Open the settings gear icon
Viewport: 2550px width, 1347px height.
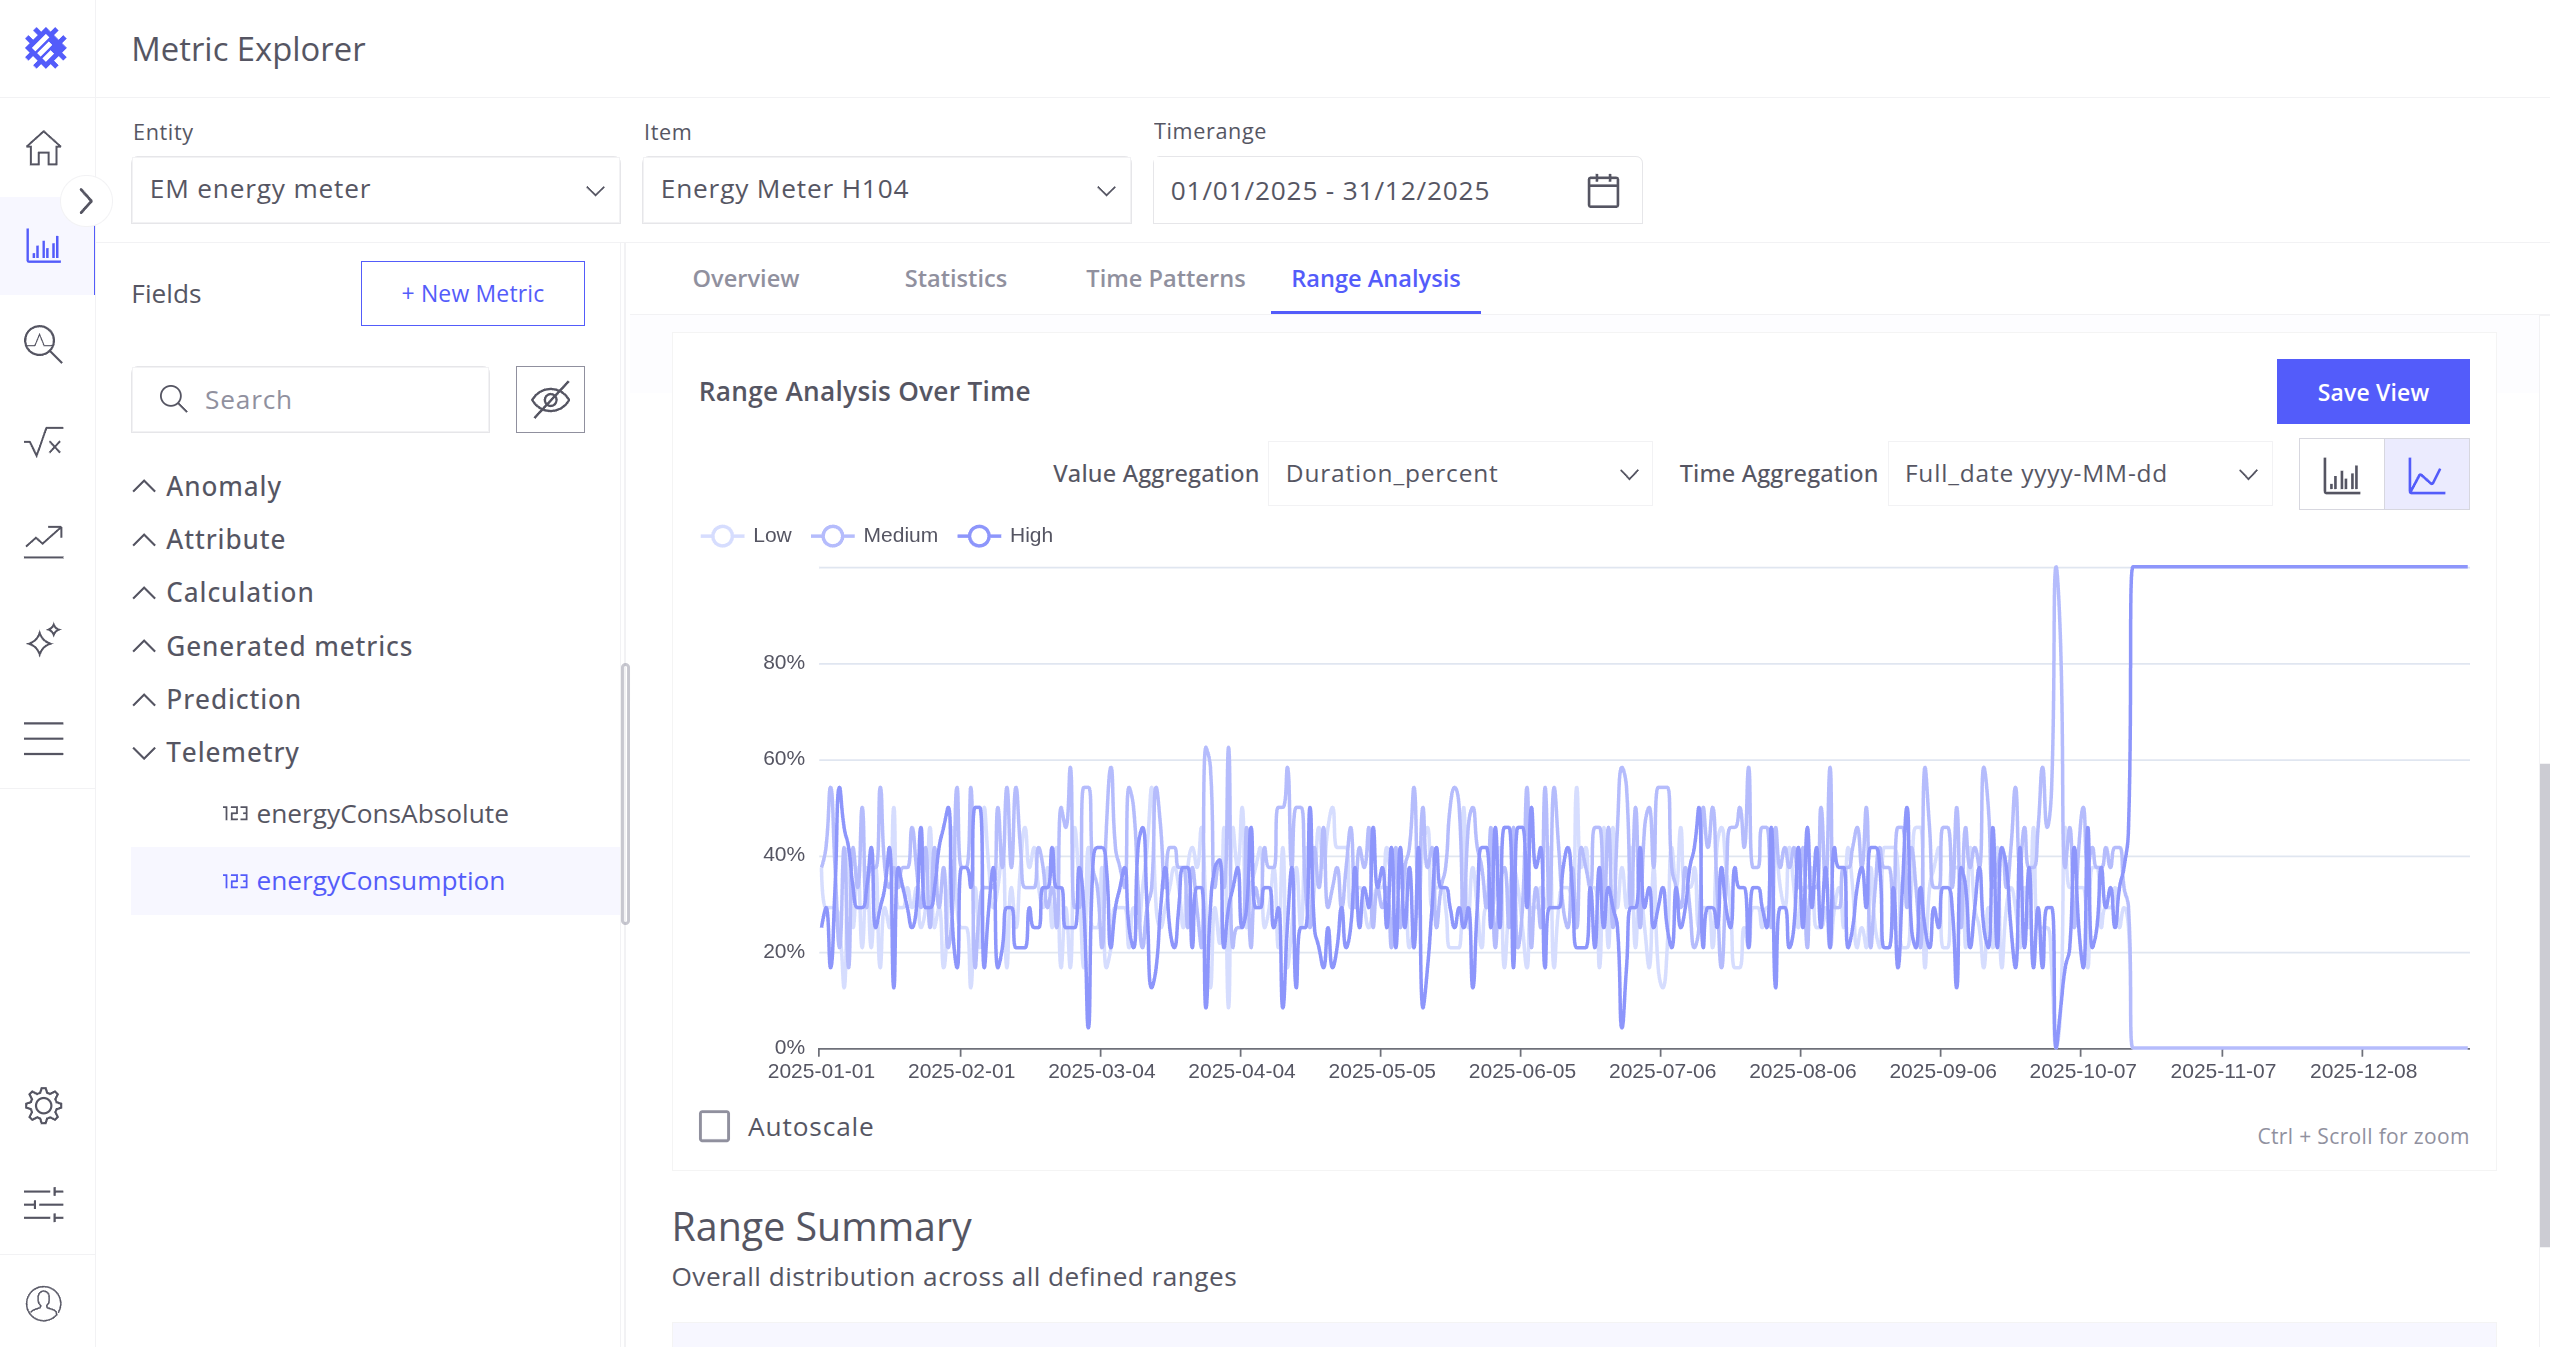(x=43, y=1106)
